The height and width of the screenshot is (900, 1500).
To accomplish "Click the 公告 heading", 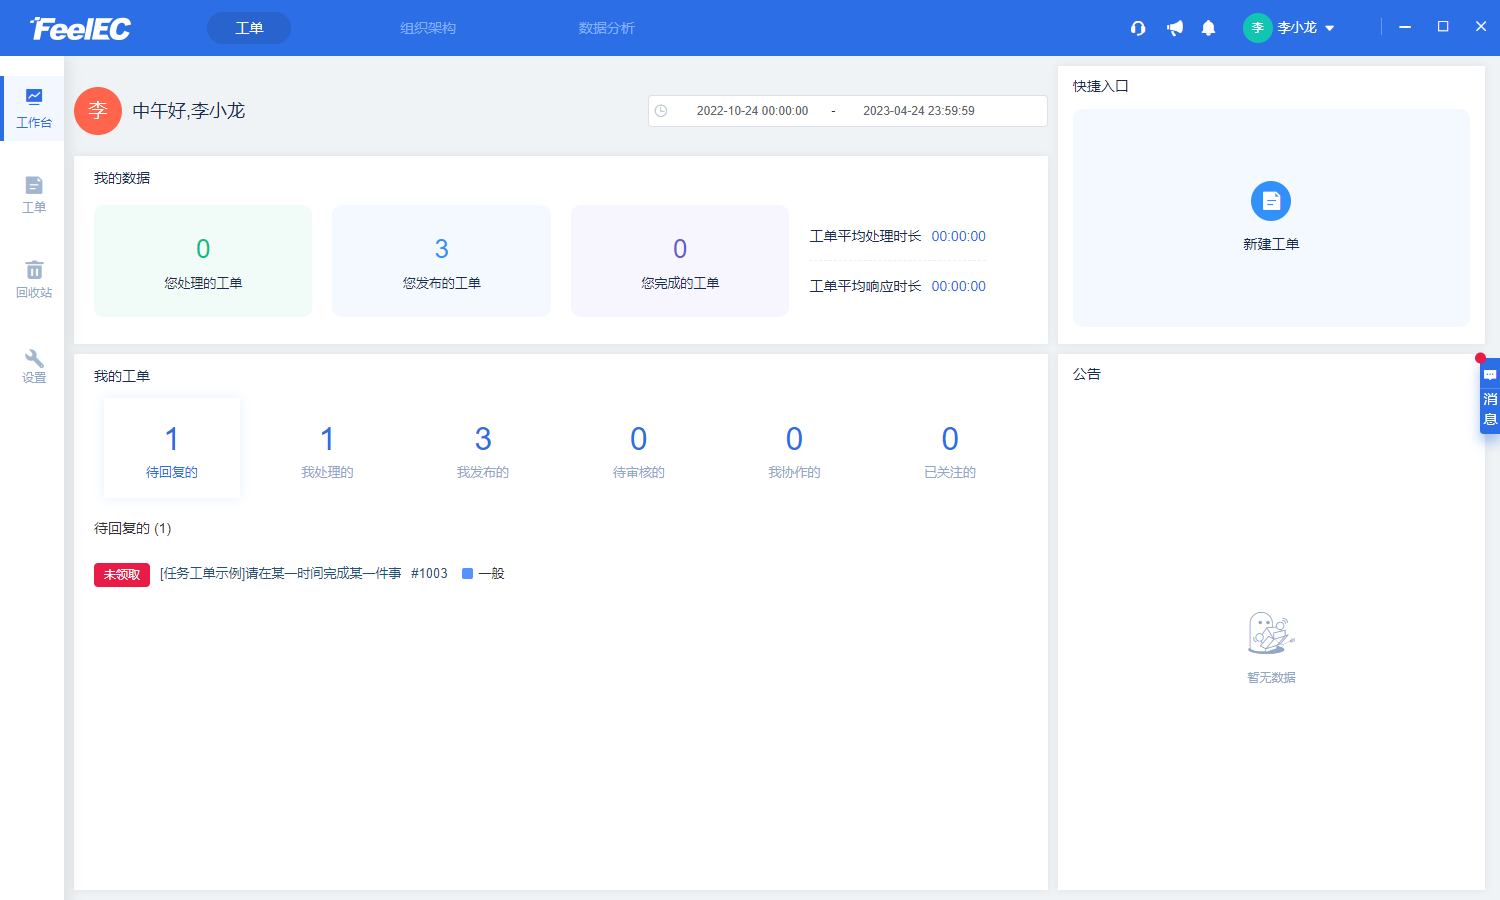I will tap(1087, 374).
